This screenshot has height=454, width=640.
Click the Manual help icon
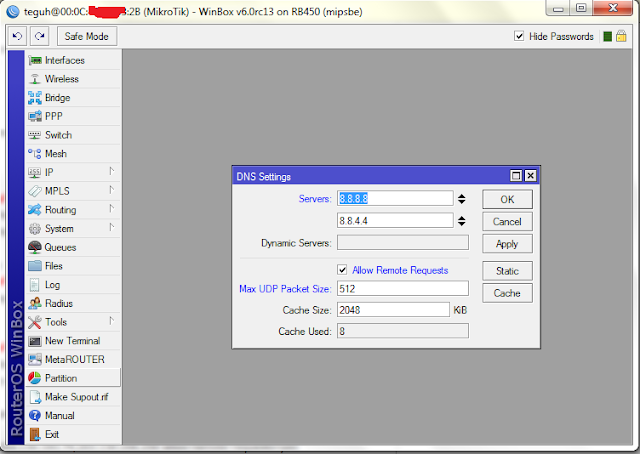coord(35,416)
